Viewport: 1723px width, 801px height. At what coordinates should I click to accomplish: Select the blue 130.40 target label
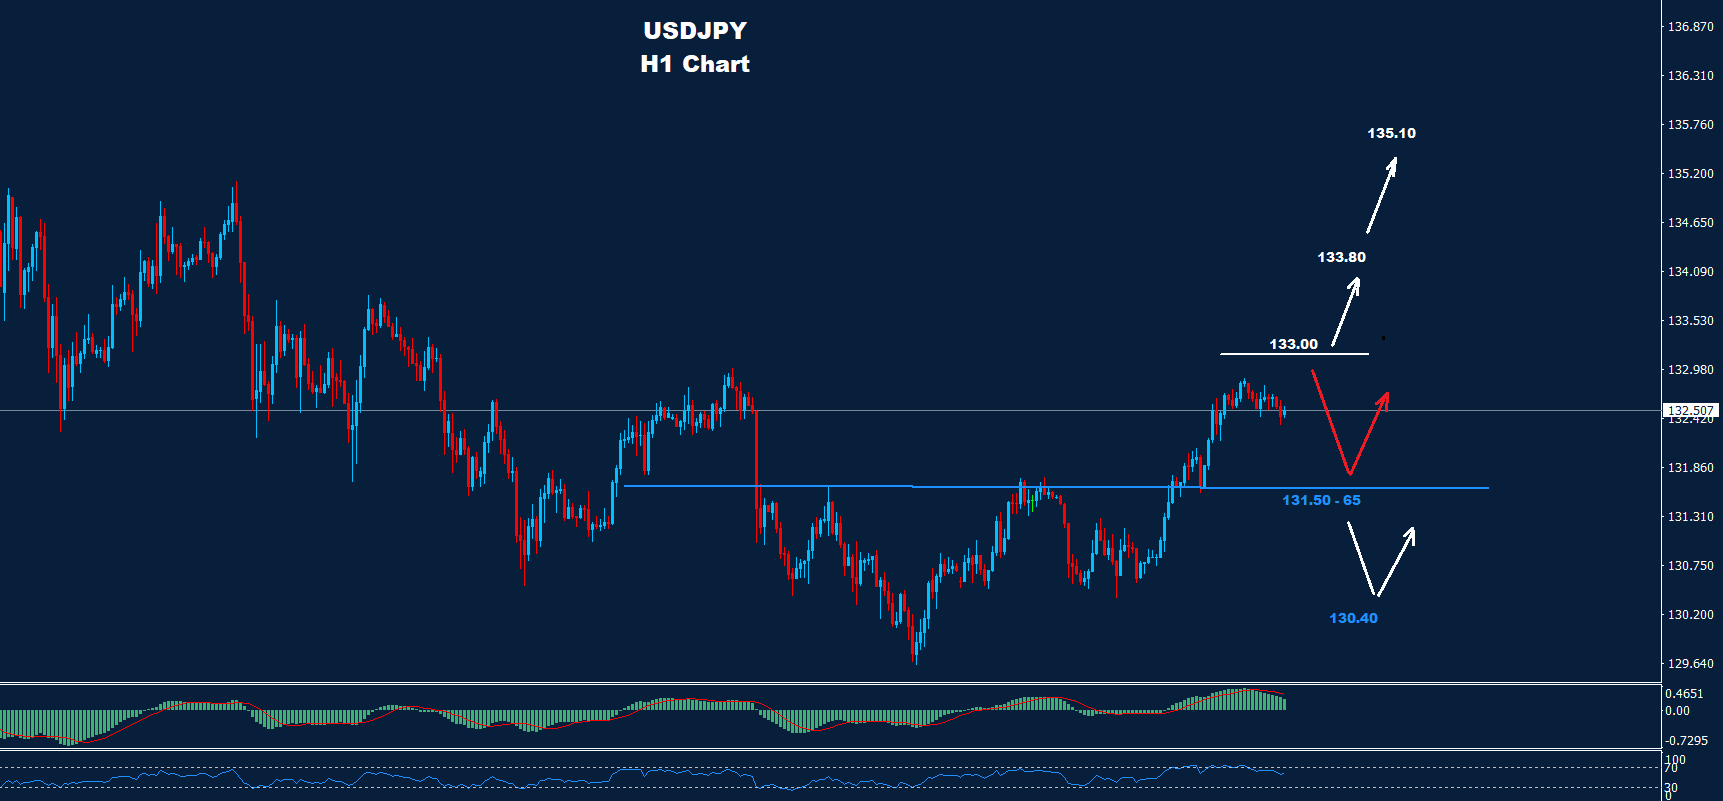[1353, 618]
